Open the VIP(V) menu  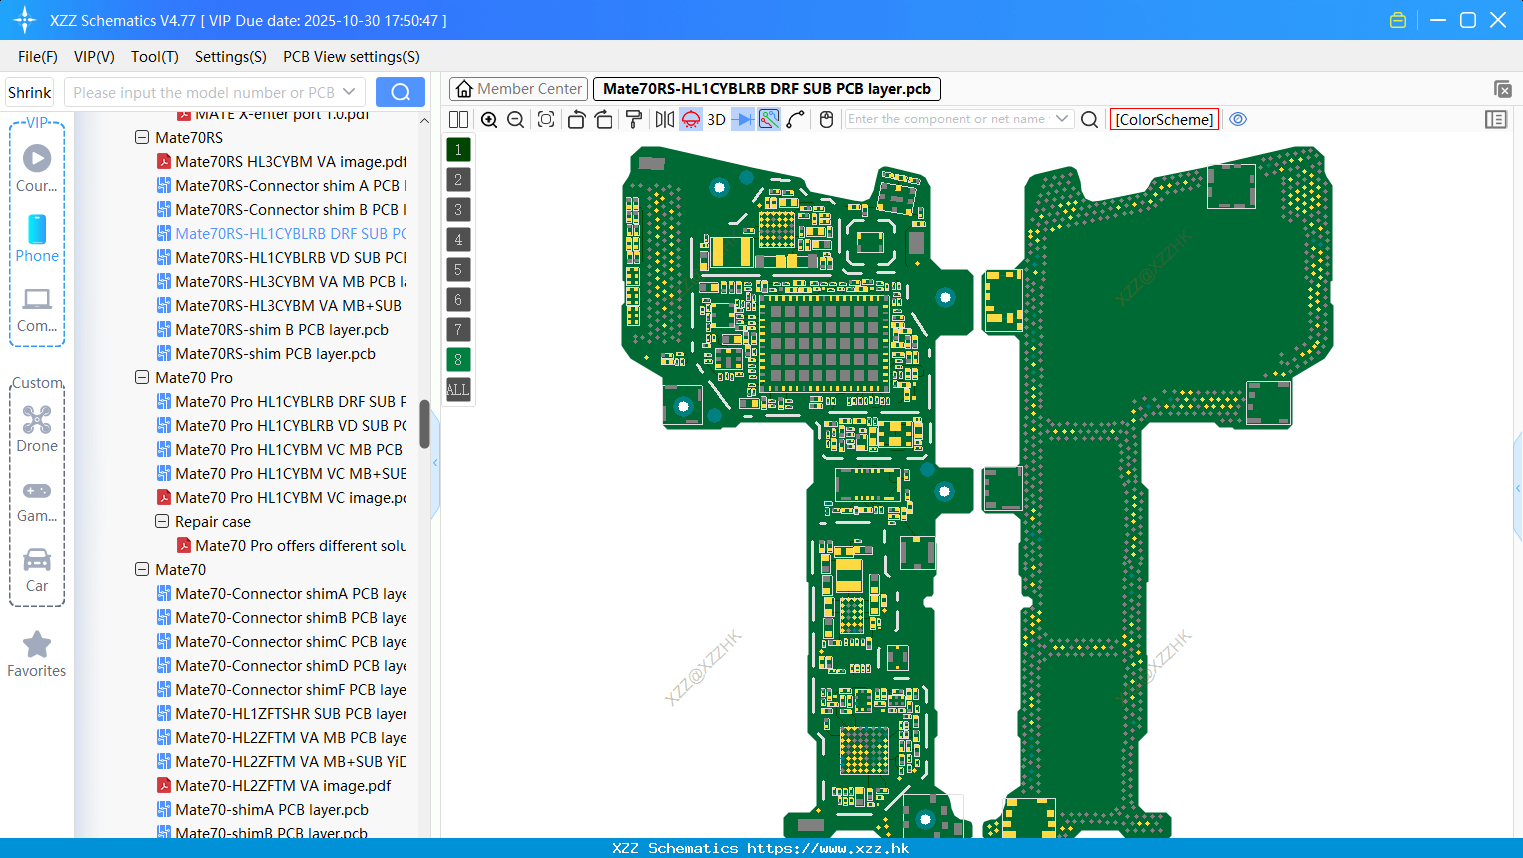point(94,57)
